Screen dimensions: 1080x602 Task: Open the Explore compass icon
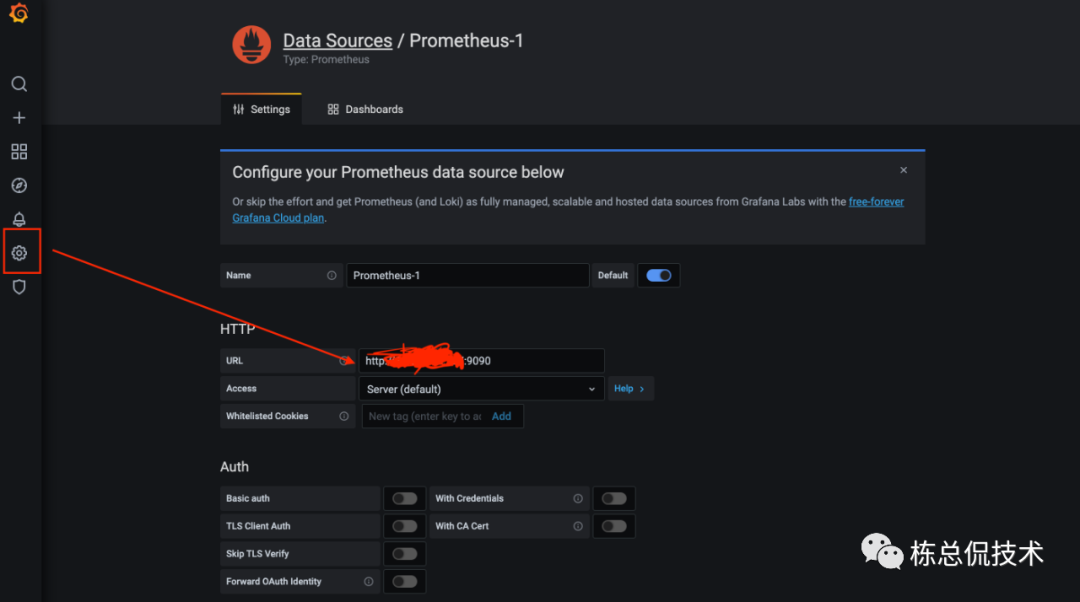pos(19,185)
